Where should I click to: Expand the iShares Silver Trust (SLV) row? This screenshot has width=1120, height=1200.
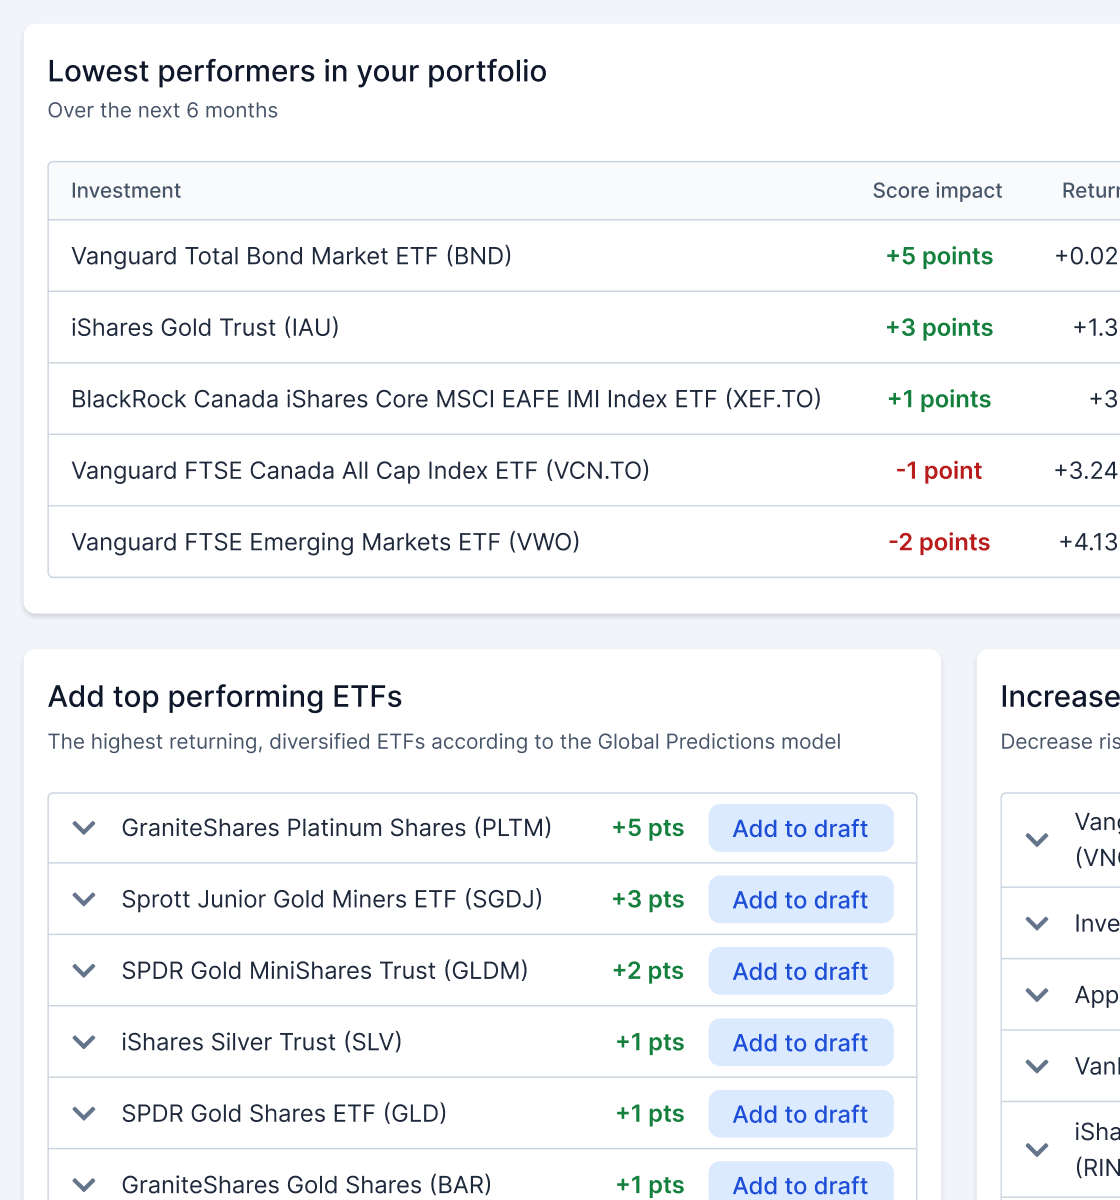click(85, 1042)
